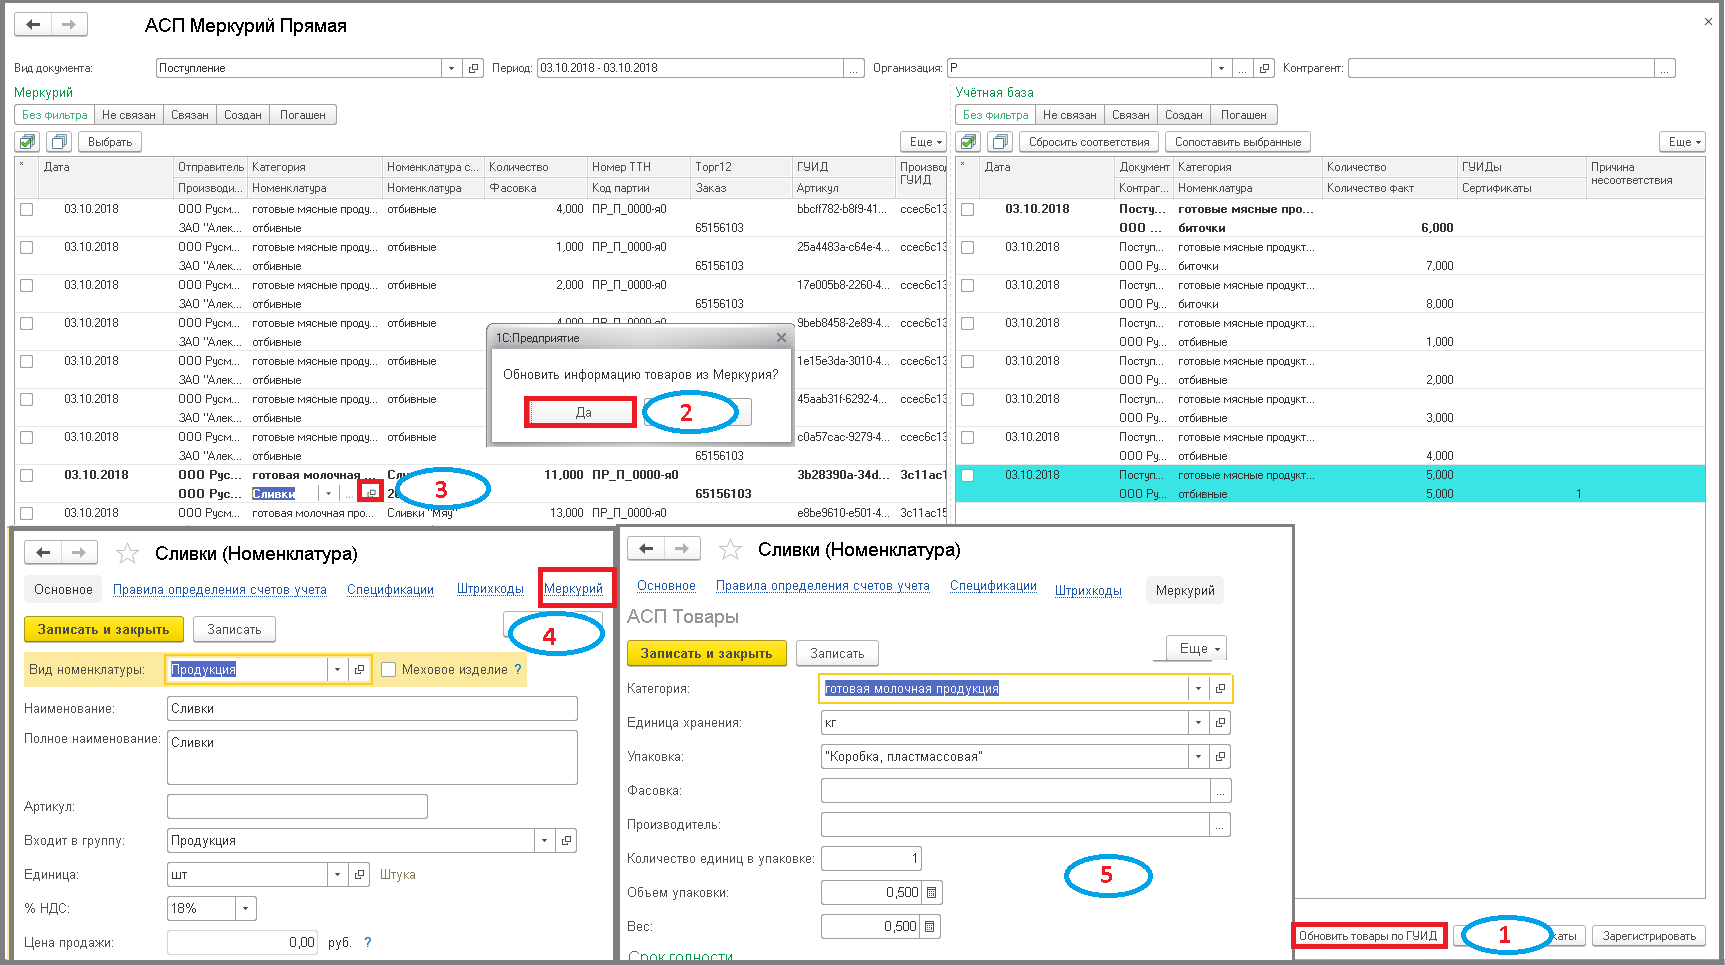
Task: Select Создан filter in Учётная база panel
Action: [x=1184, y=115]
